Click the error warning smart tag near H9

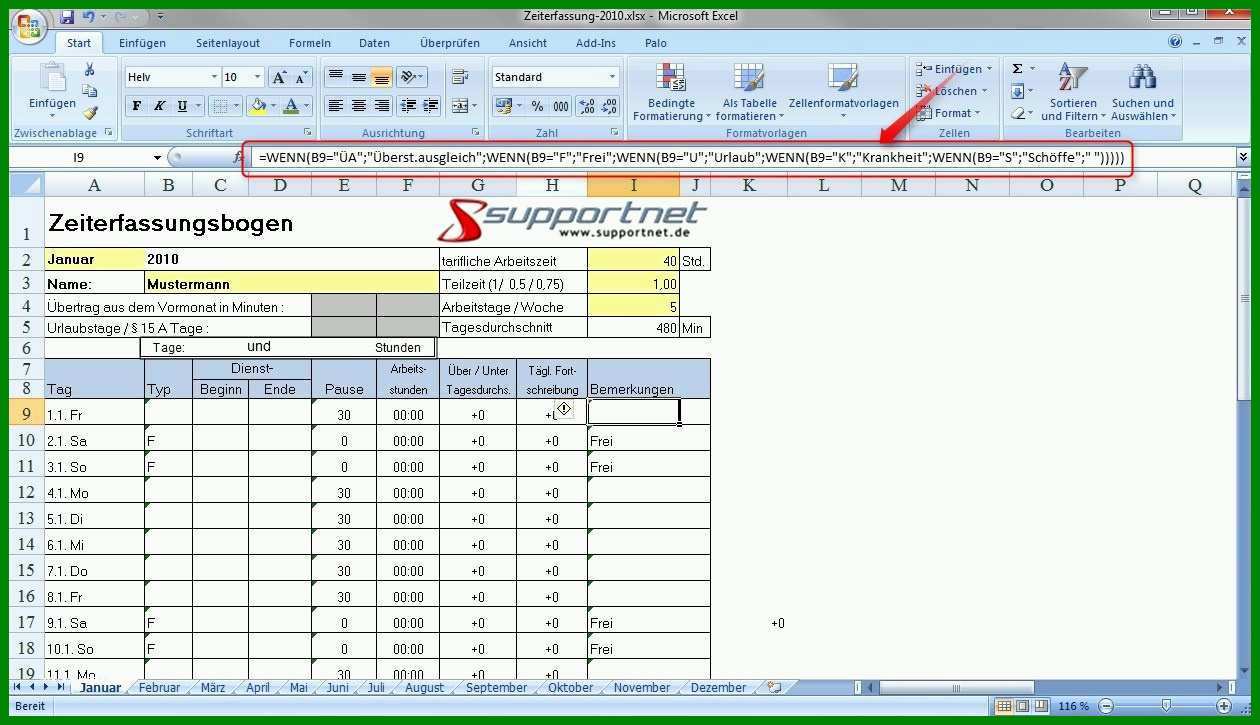pos(564,409)
